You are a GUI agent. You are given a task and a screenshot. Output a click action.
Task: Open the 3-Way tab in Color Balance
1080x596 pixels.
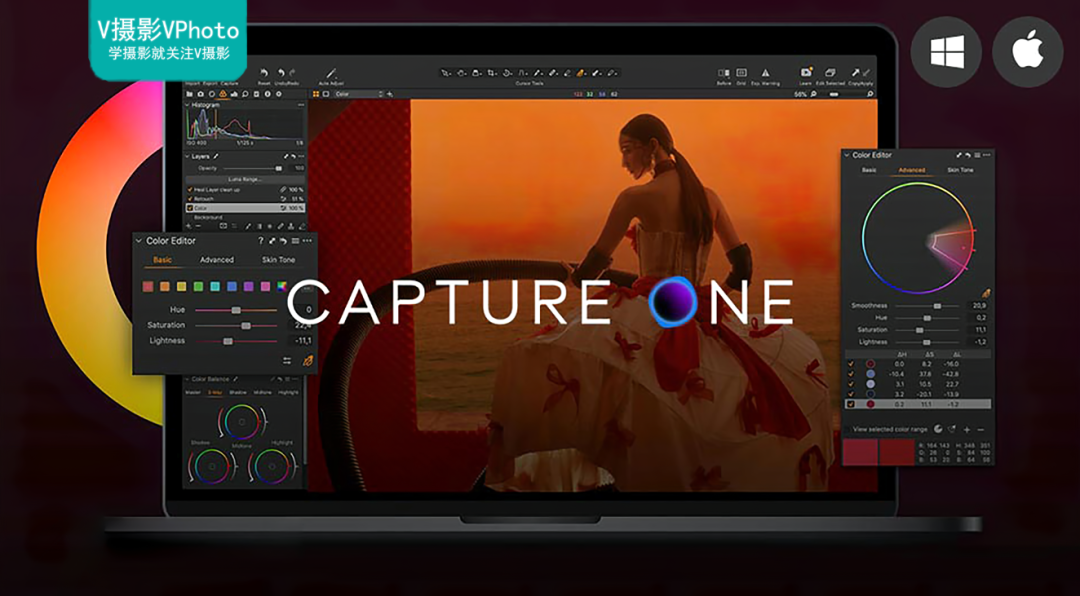click(x=214, y=392)
